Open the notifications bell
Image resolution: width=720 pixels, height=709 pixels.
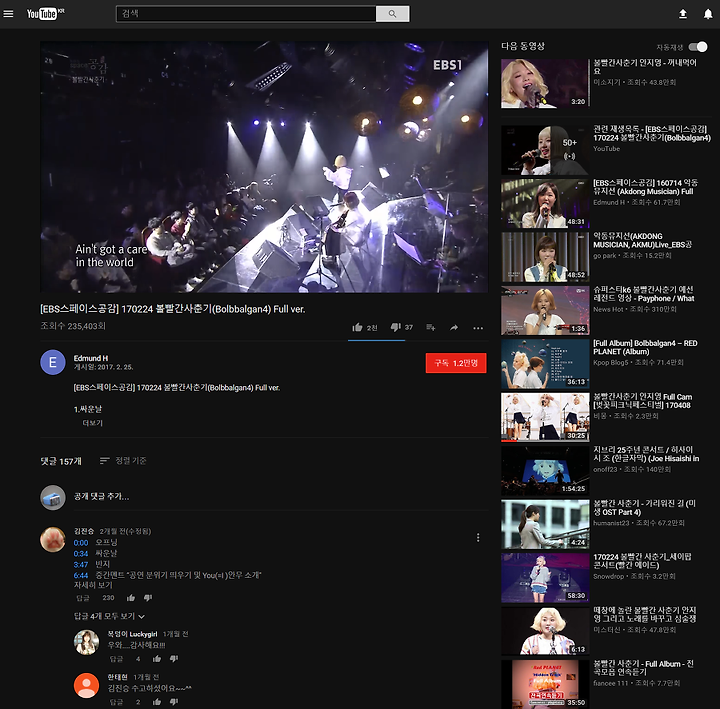coord(708,14)
